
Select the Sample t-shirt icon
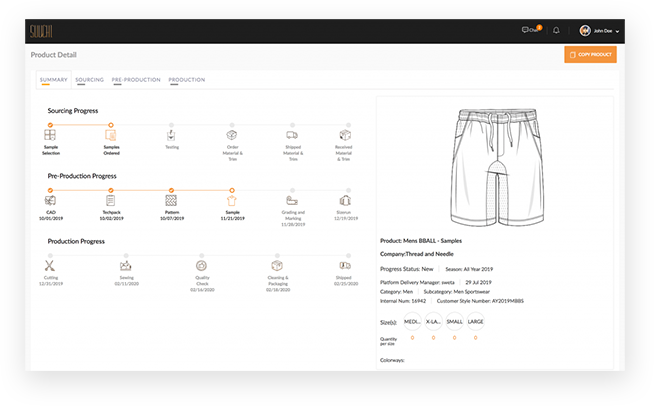tap(232, 200)
